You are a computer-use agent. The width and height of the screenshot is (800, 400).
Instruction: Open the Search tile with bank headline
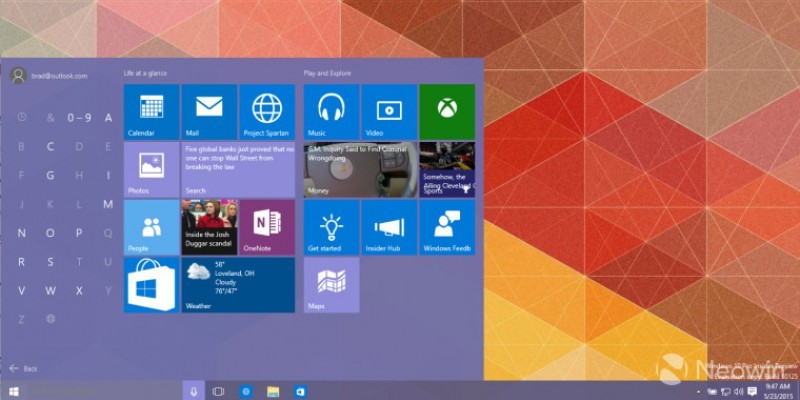click(238, 170)
